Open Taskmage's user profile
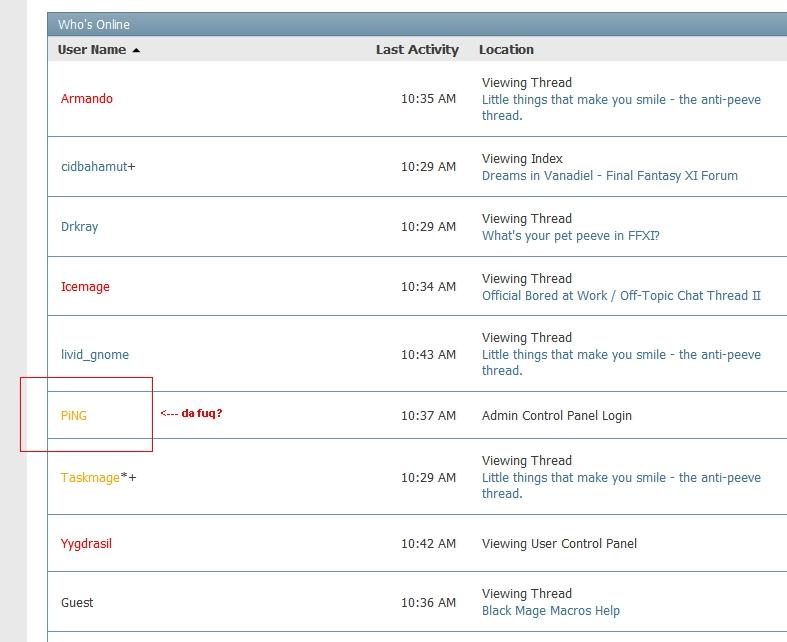This screenshot has height=642, width=787. click(90, 478)
